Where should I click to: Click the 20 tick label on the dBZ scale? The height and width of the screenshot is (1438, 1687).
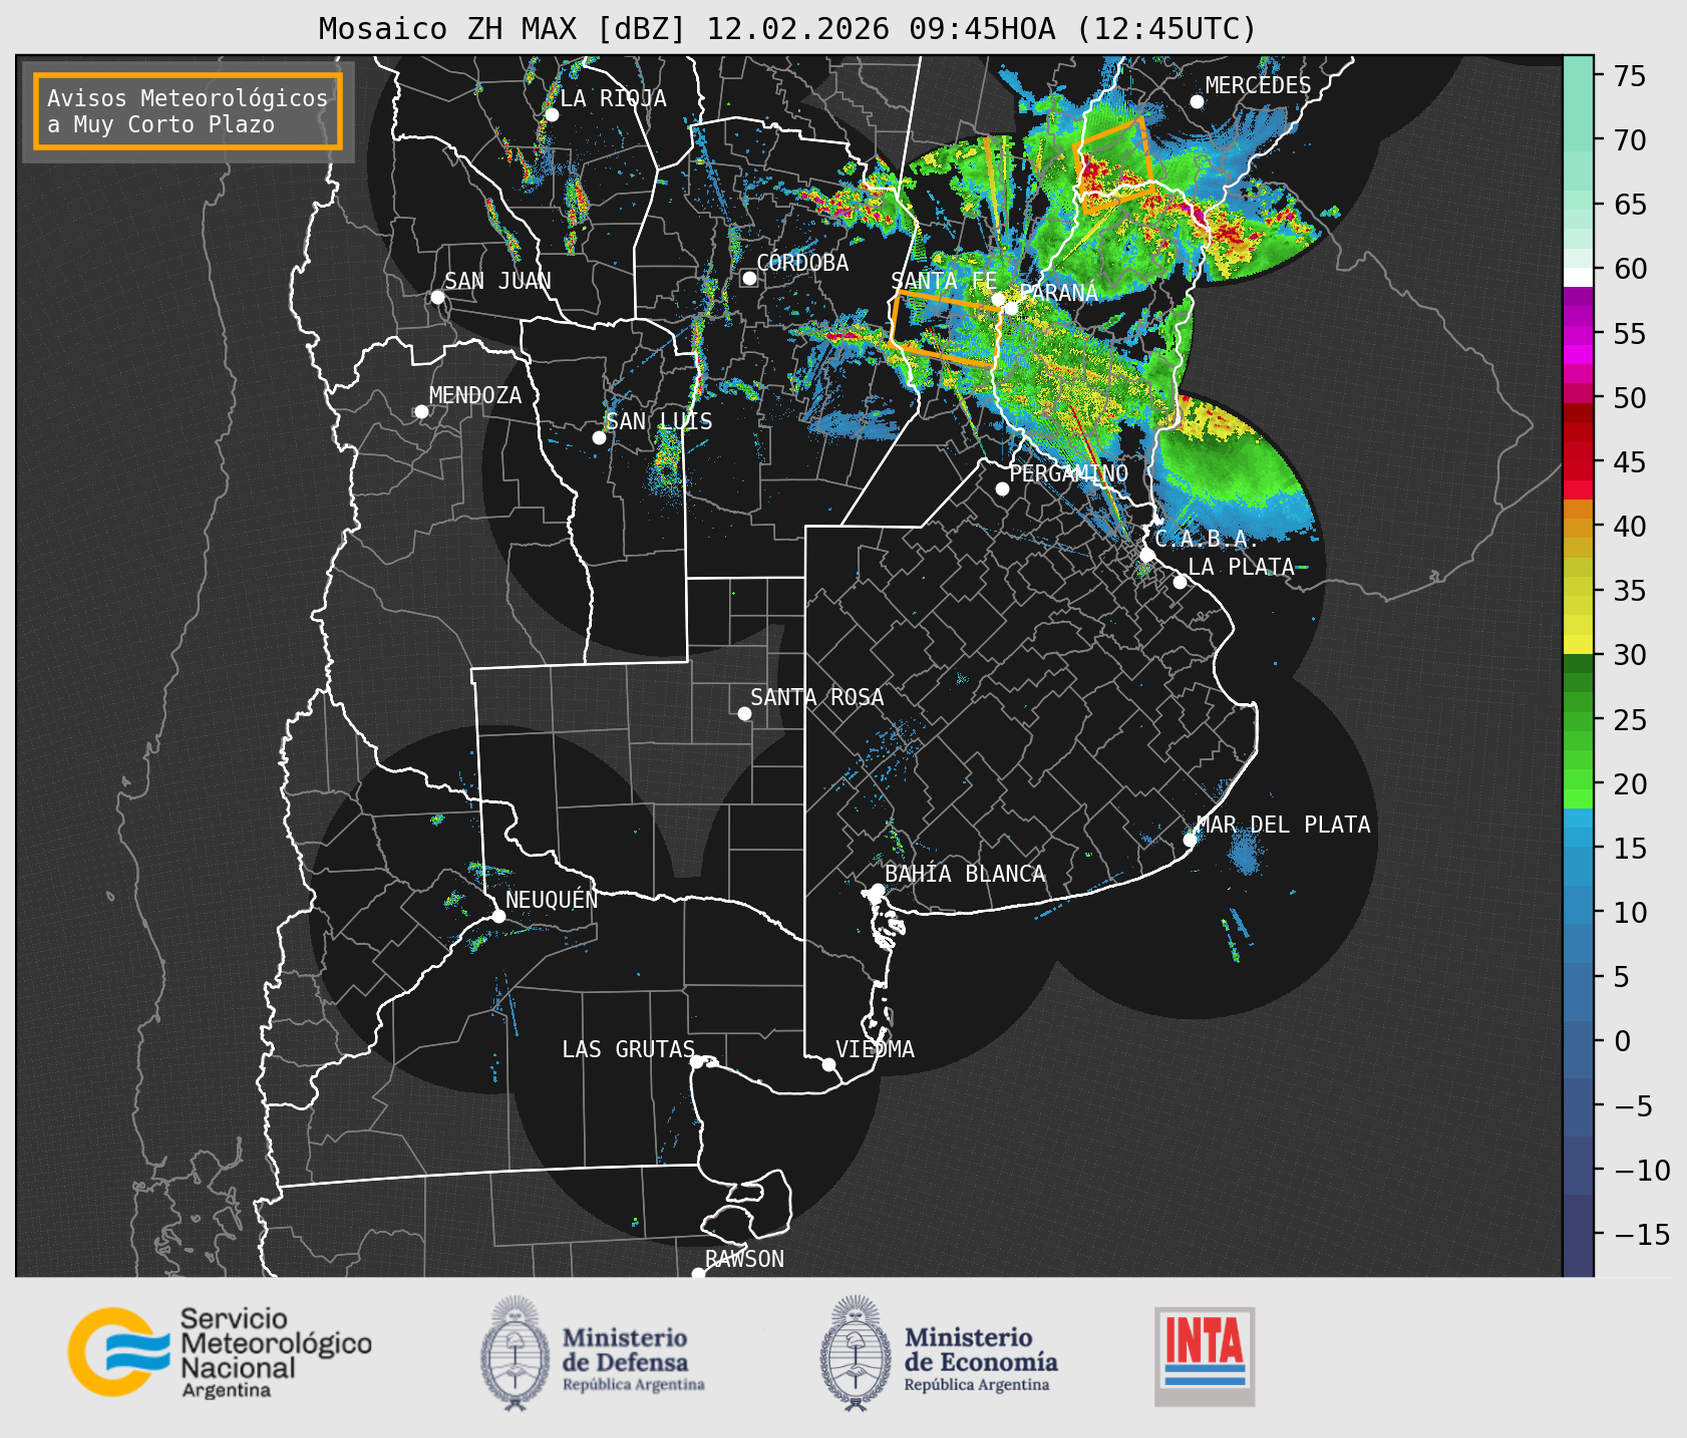point(1628,784)
